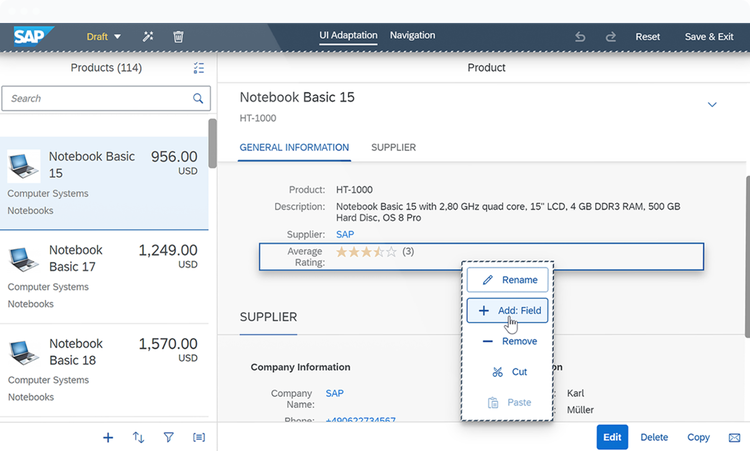Switch to UI Adaptation mode
Screen dimensions: 750x451
(348, 35)
